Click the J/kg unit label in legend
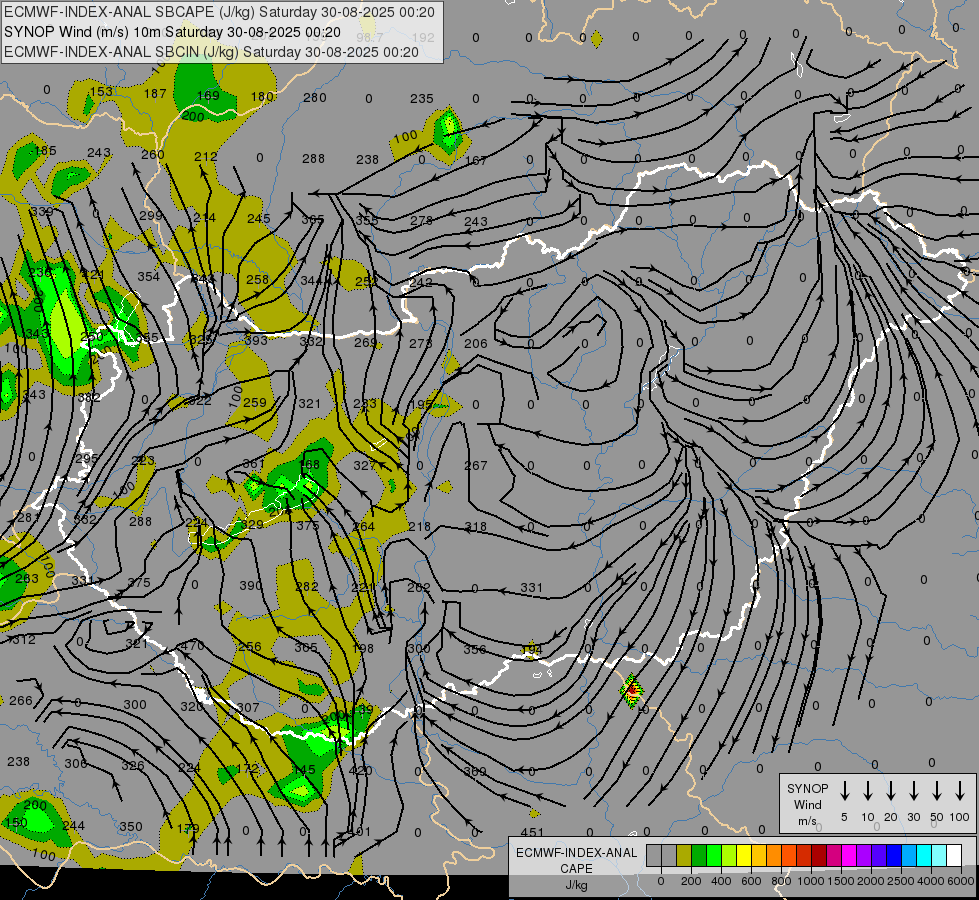Image resolution: width=979 pixels, height=900 pixels. (576, 885)
